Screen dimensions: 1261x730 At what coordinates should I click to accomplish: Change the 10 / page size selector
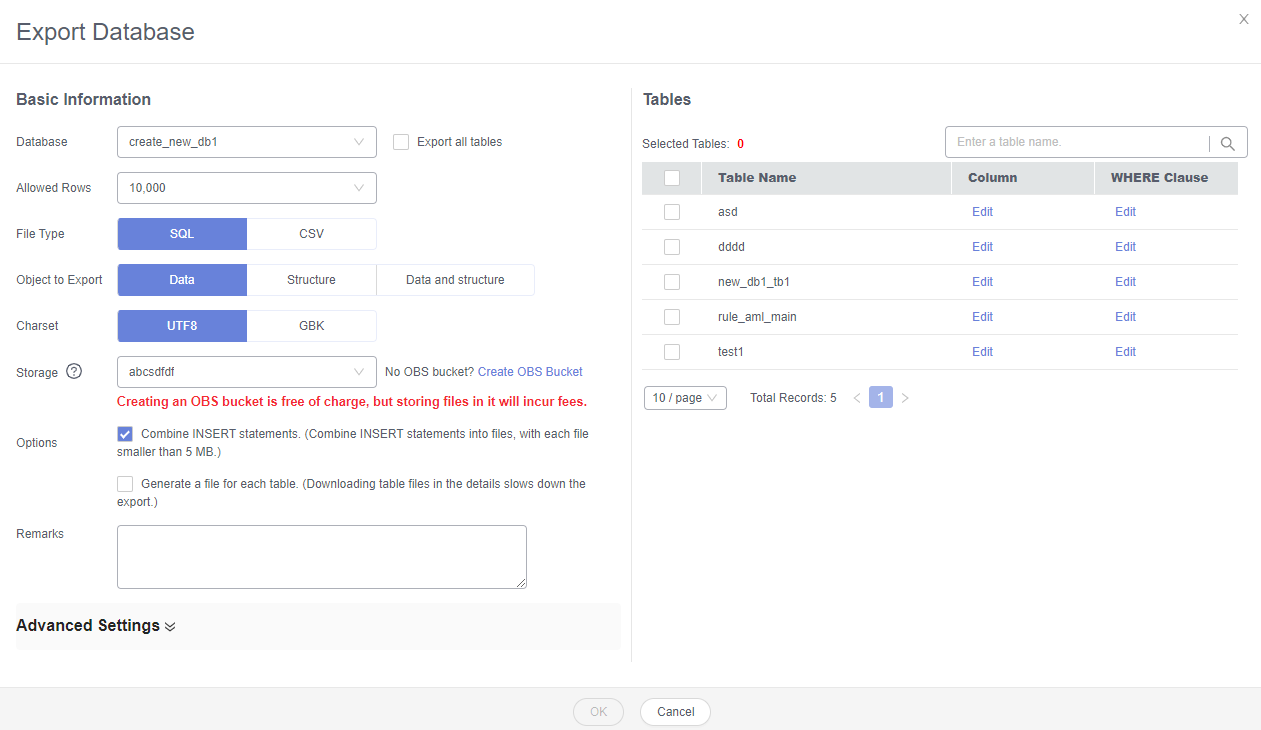point(685,398)
